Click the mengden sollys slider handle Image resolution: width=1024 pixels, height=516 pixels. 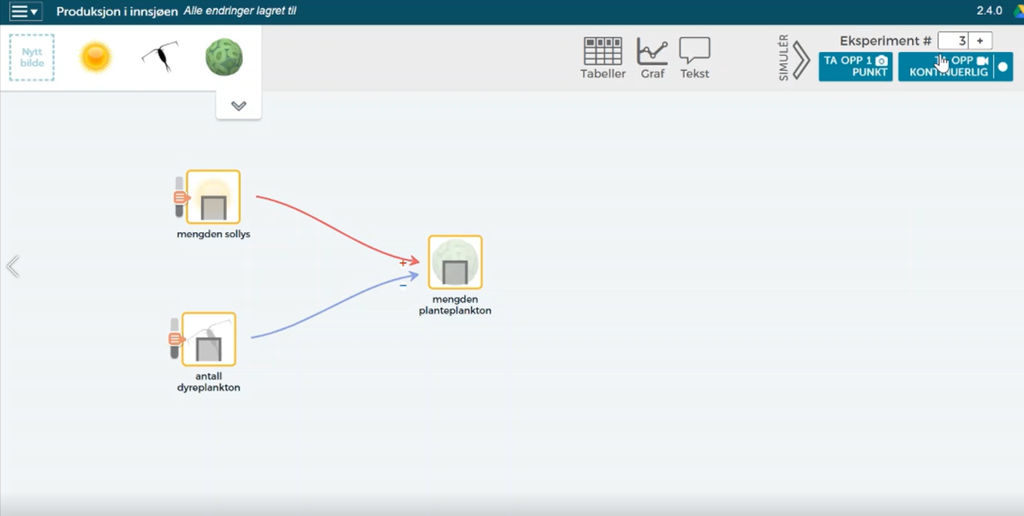(x=181, y=197)
